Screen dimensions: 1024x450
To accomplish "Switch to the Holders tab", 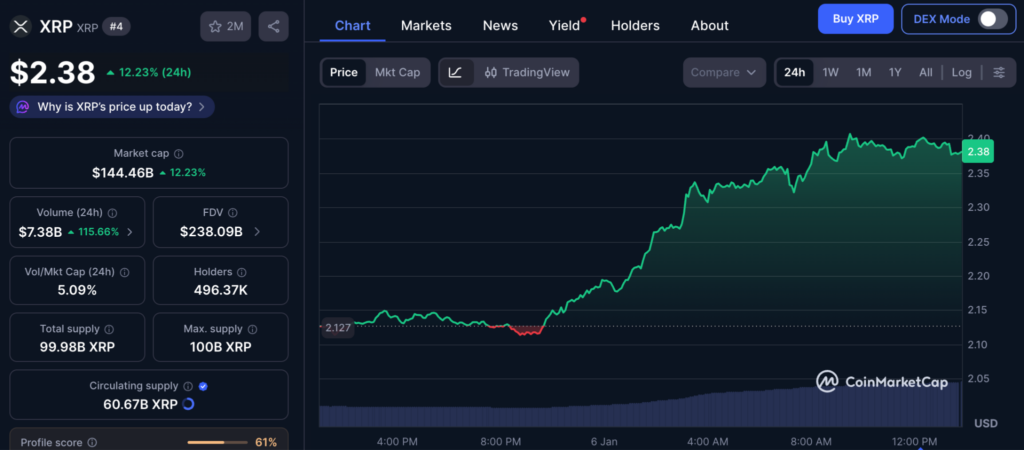I will pos(635,25).
